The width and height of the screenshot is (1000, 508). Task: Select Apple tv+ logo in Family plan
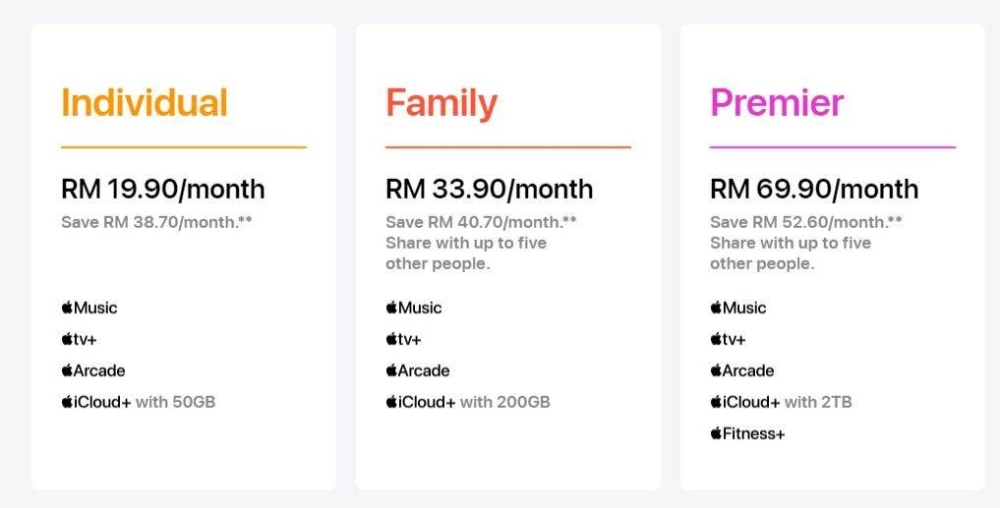point(404,339)
